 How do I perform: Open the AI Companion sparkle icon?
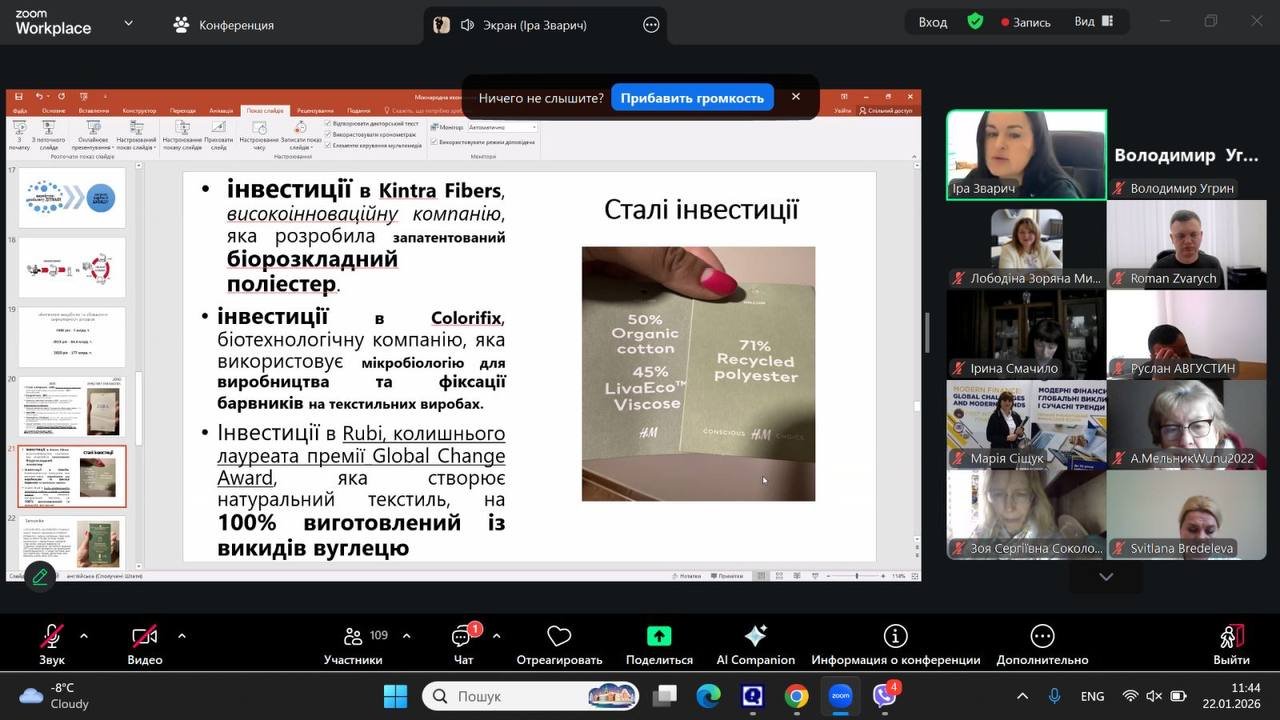coord(755,637)
